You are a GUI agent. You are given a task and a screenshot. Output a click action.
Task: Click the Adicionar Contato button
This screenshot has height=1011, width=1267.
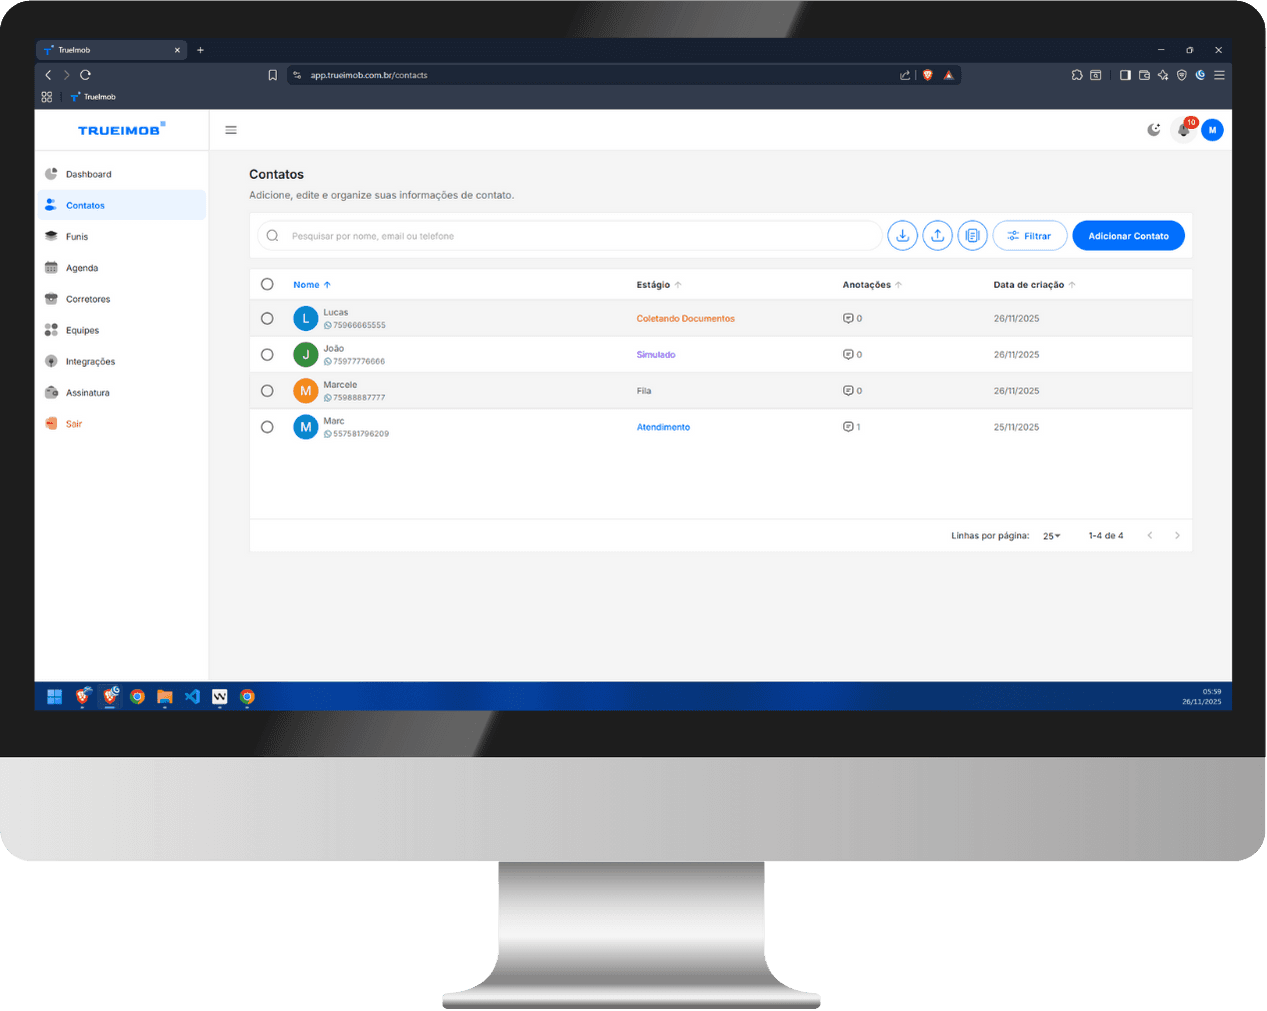click(1128, 235)
